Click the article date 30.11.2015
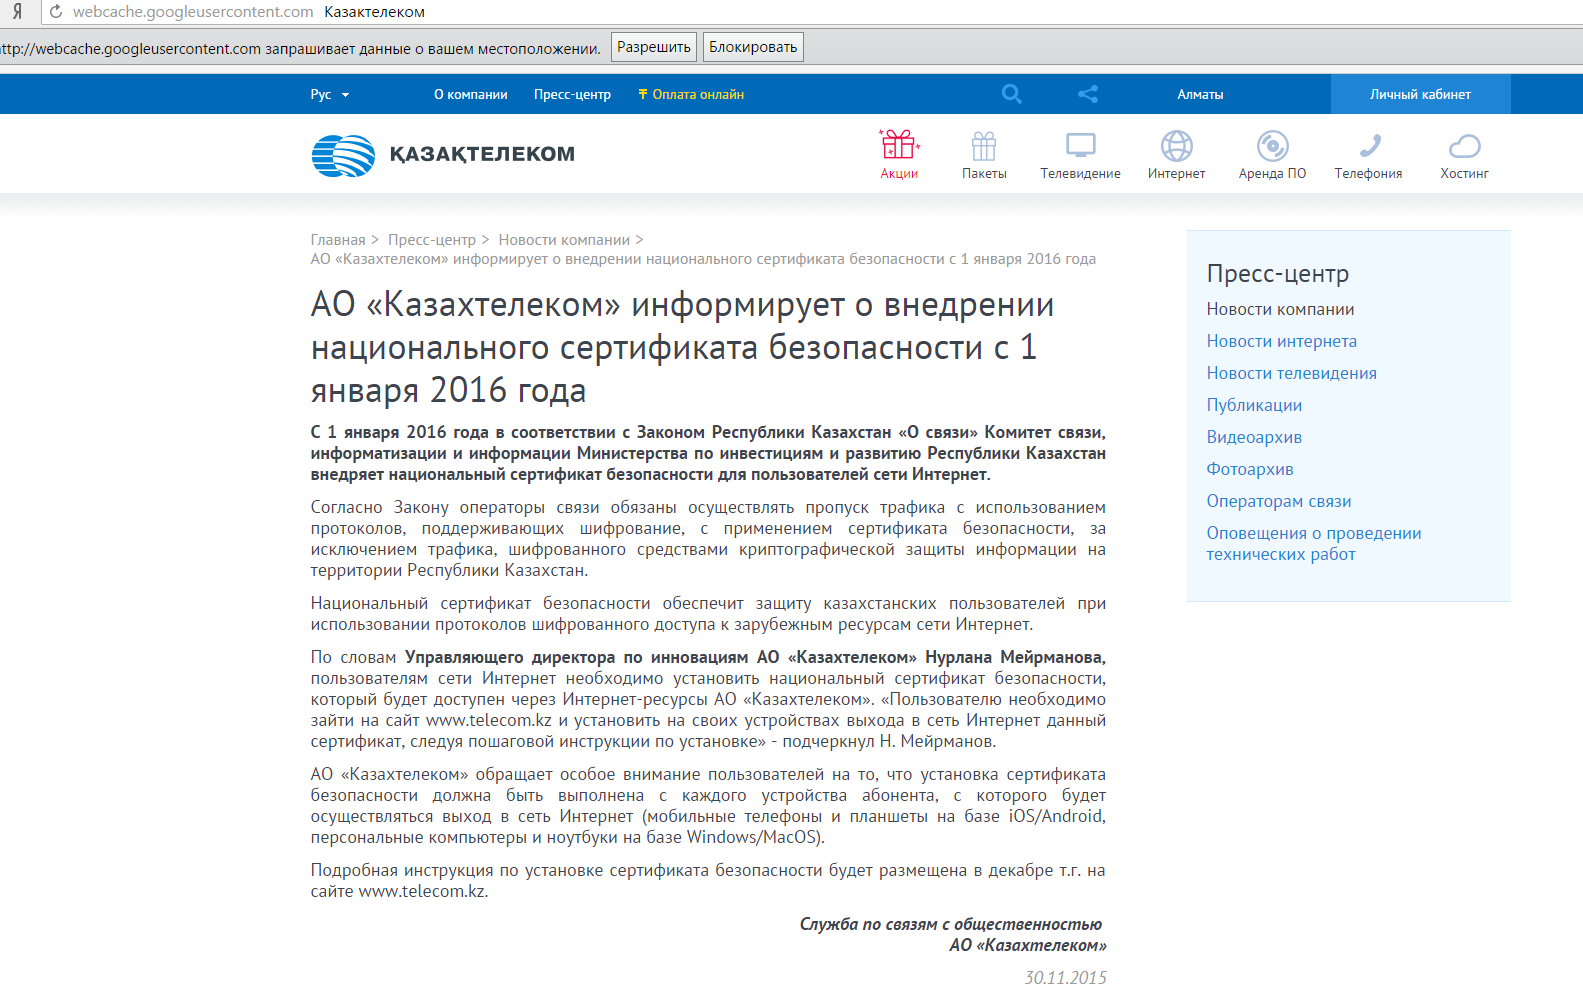Viewport: 1583px width, 1005px height. (x=1065, y=978)
